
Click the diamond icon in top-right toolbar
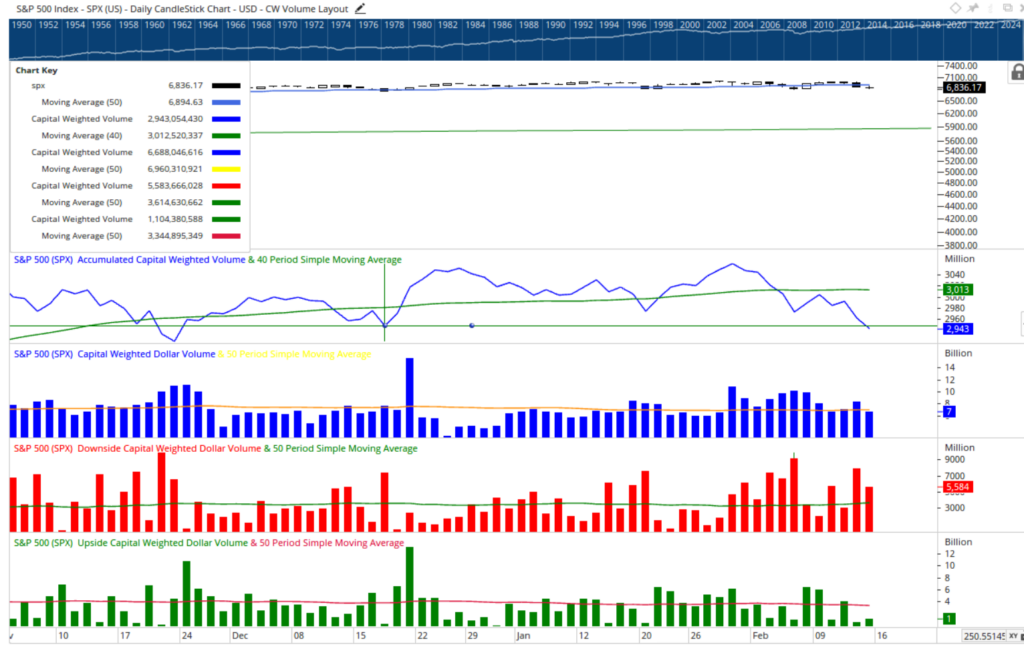[956, 8]
